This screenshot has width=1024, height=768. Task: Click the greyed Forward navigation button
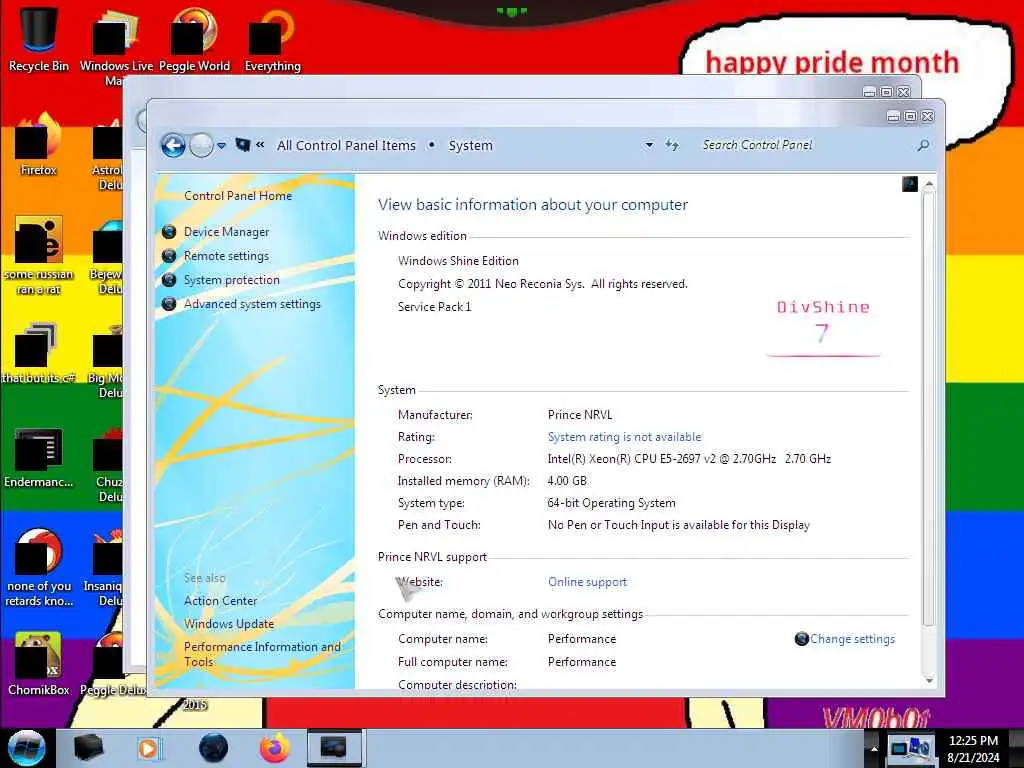pos(201,145)
